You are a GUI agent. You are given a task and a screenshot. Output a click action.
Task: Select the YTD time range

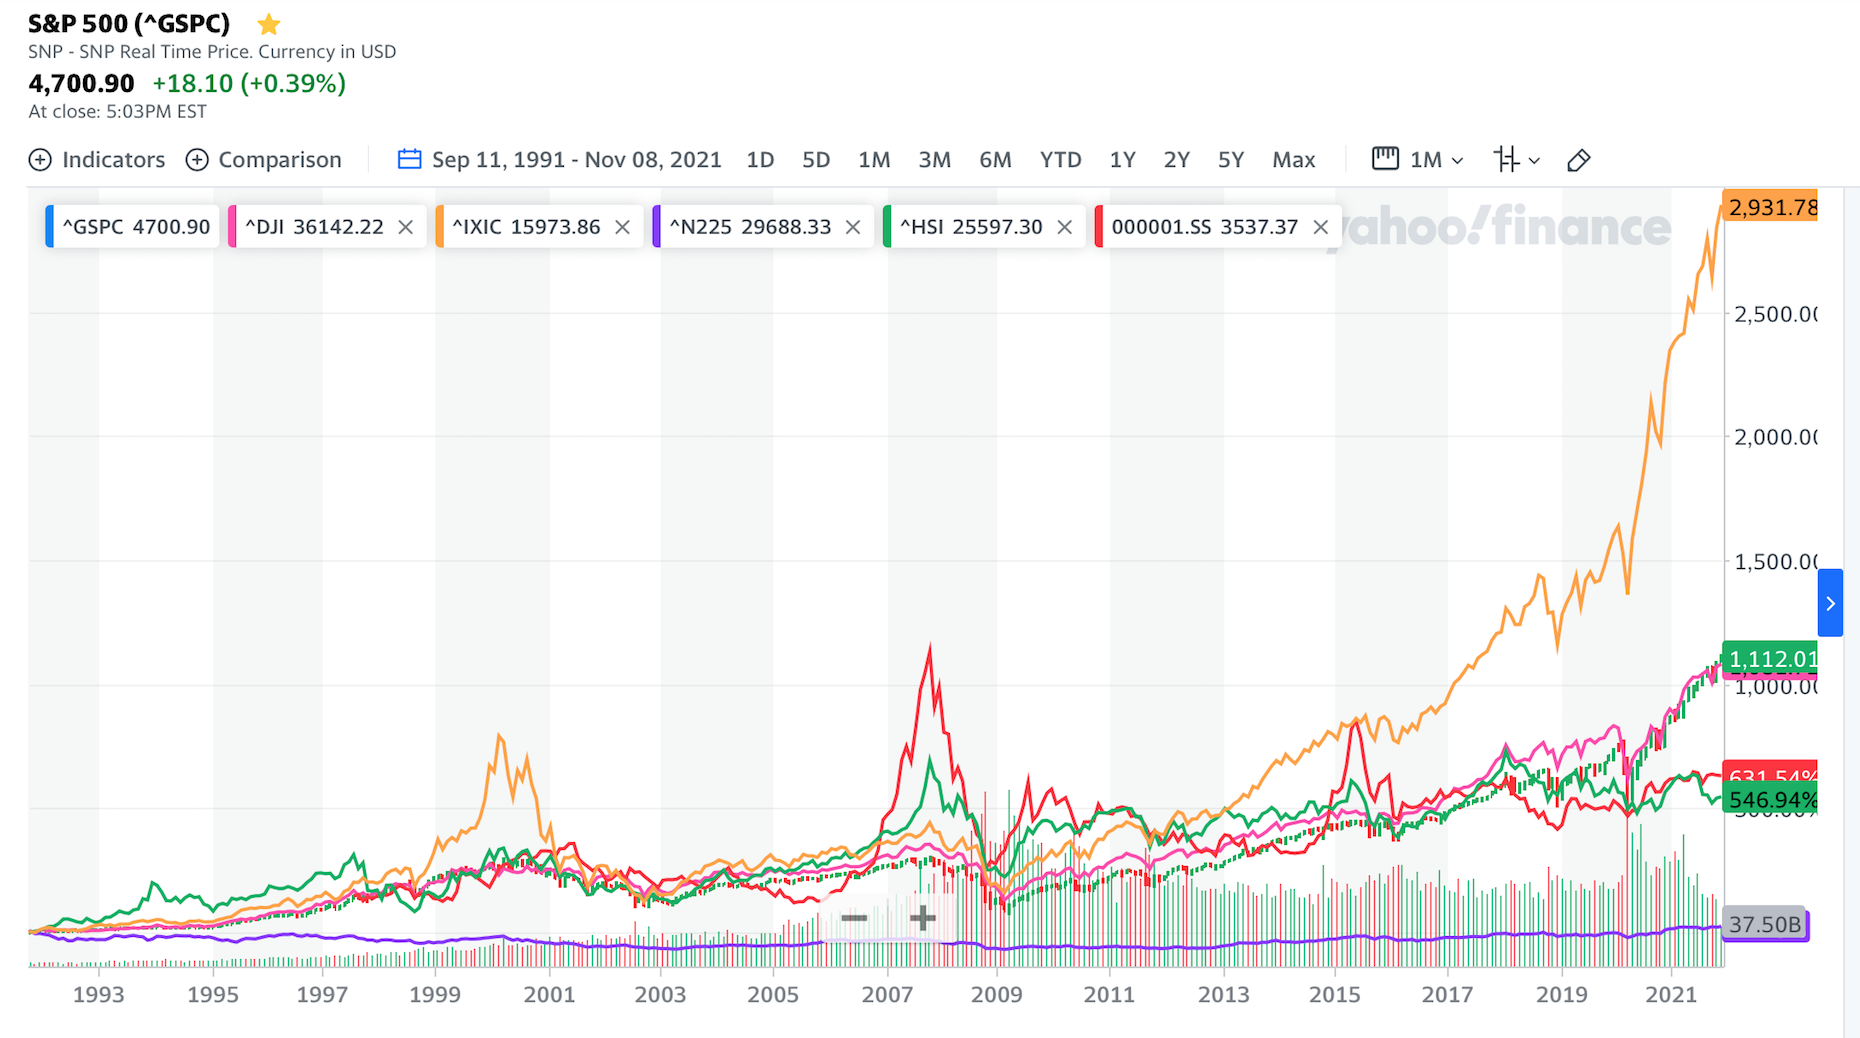pyautogui.click(x=1060, y=160)
